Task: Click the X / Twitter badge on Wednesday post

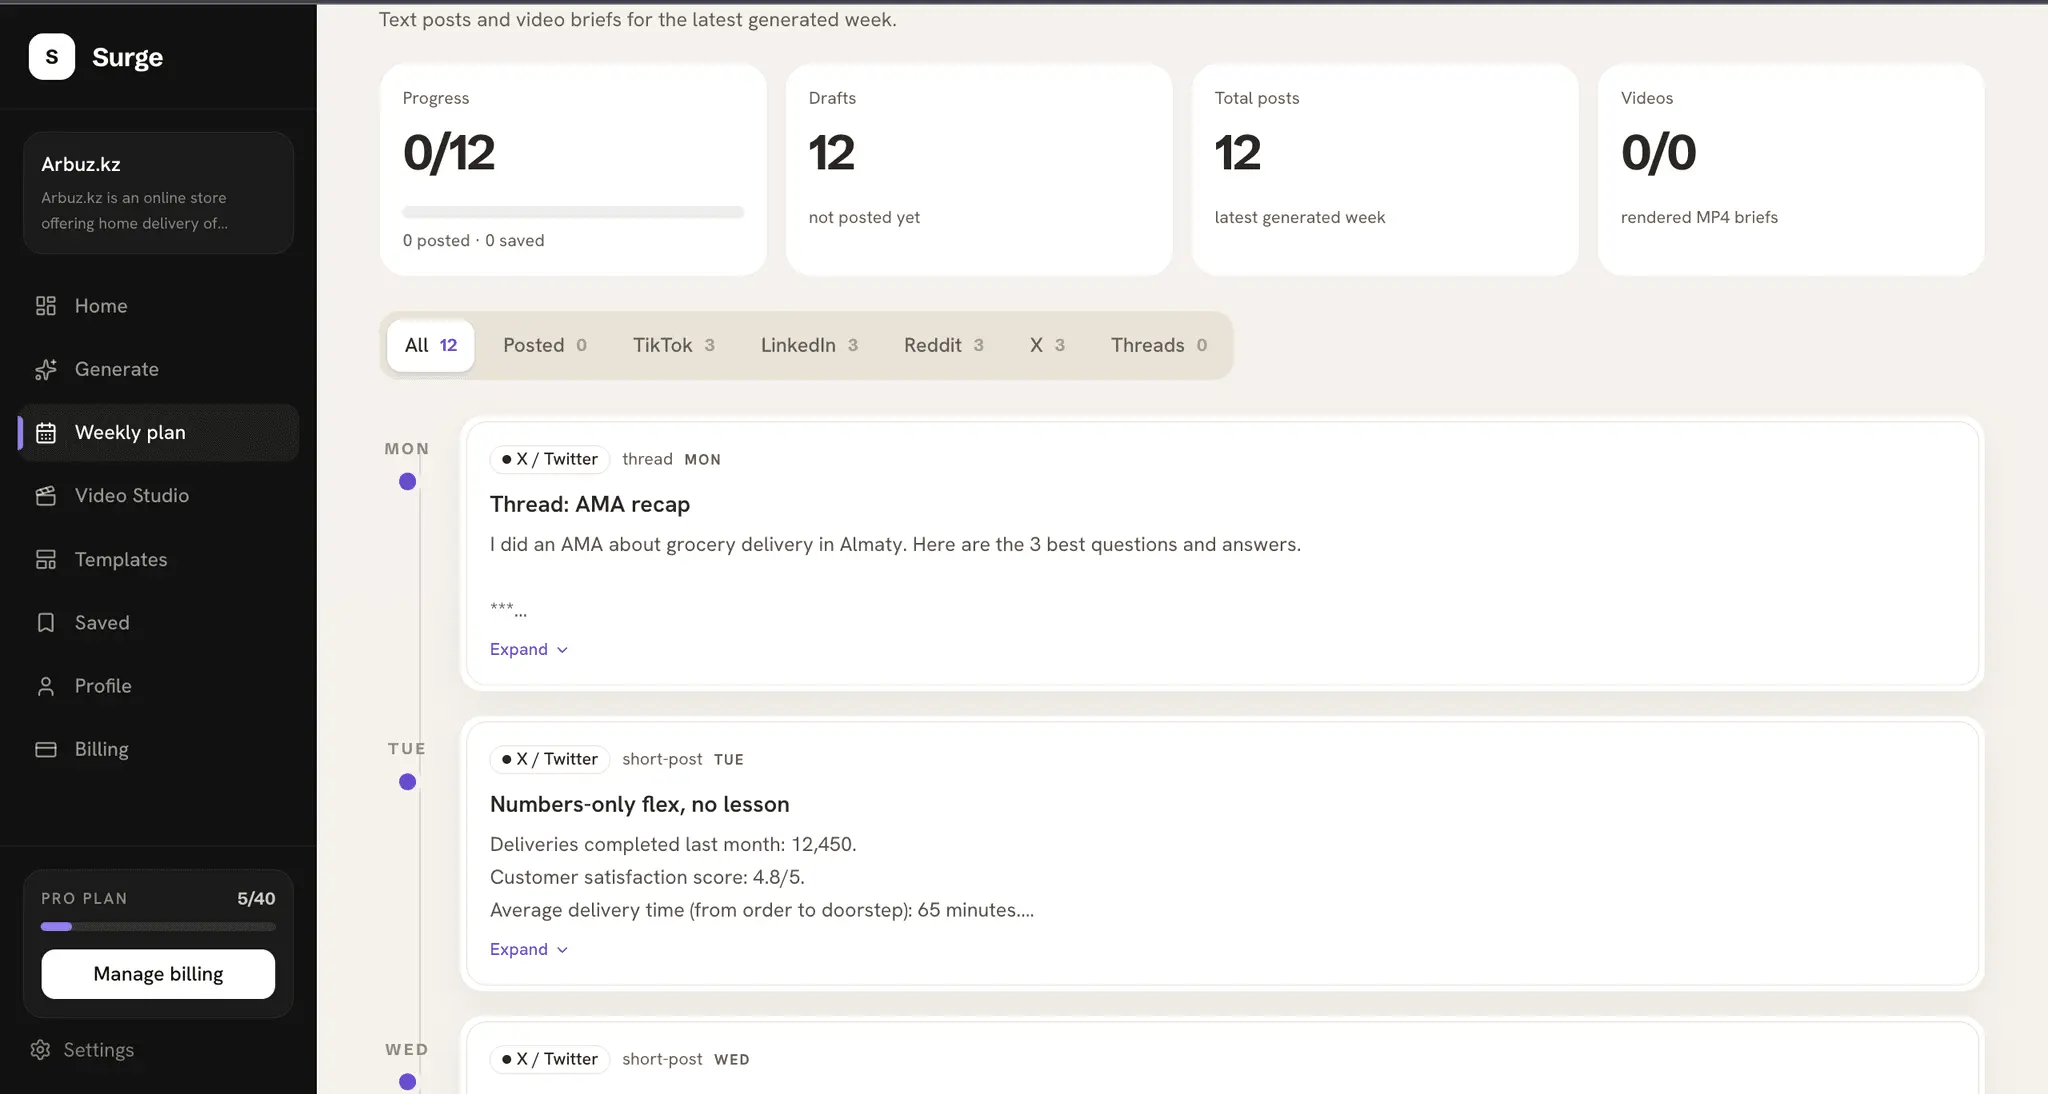Action: pos(550,1059)
